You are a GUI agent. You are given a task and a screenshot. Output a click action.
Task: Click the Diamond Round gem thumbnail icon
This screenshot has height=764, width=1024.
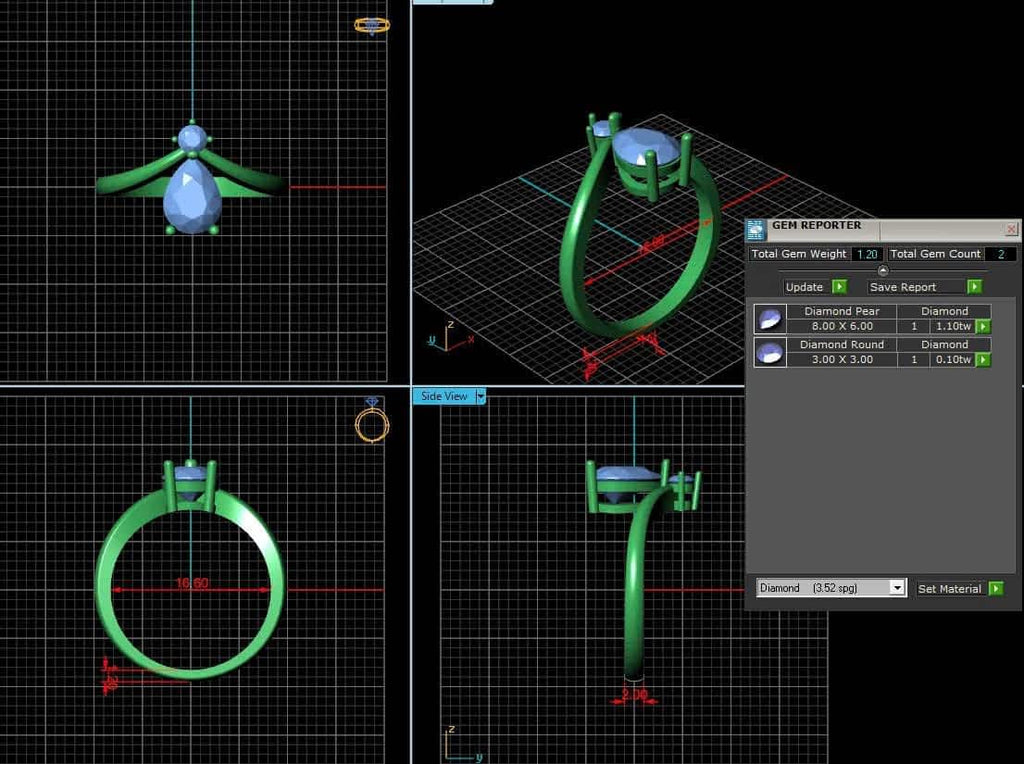pyautogui.click(x=770, y=352)
